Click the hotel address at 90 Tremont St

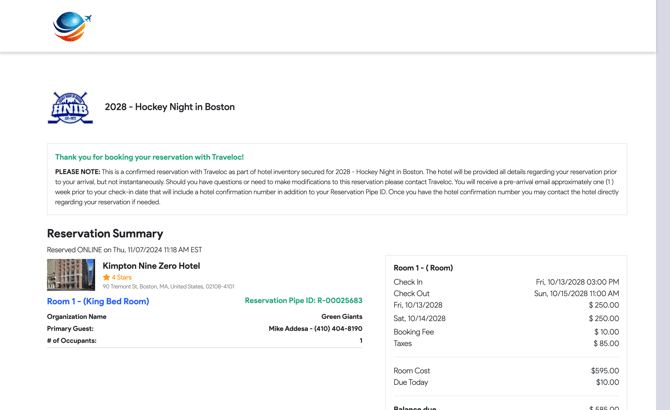168,287
